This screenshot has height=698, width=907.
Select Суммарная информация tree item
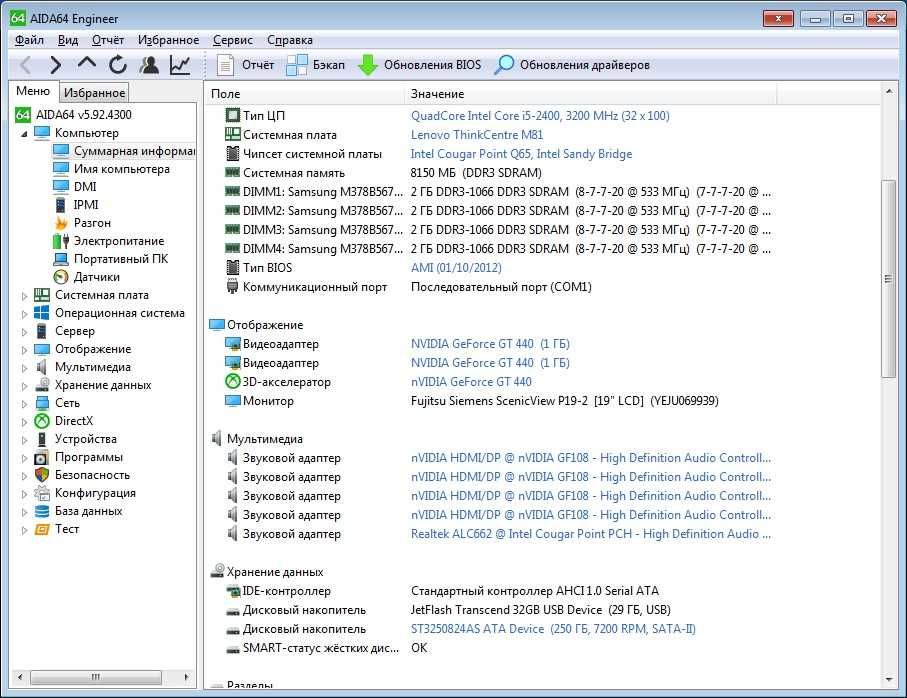124,151
